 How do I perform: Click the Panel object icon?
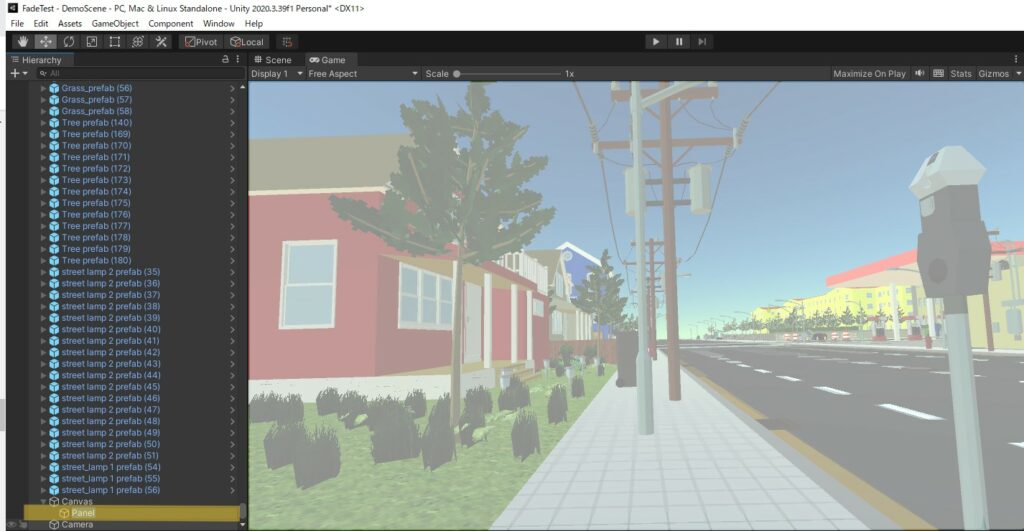(x=64, y=513)
